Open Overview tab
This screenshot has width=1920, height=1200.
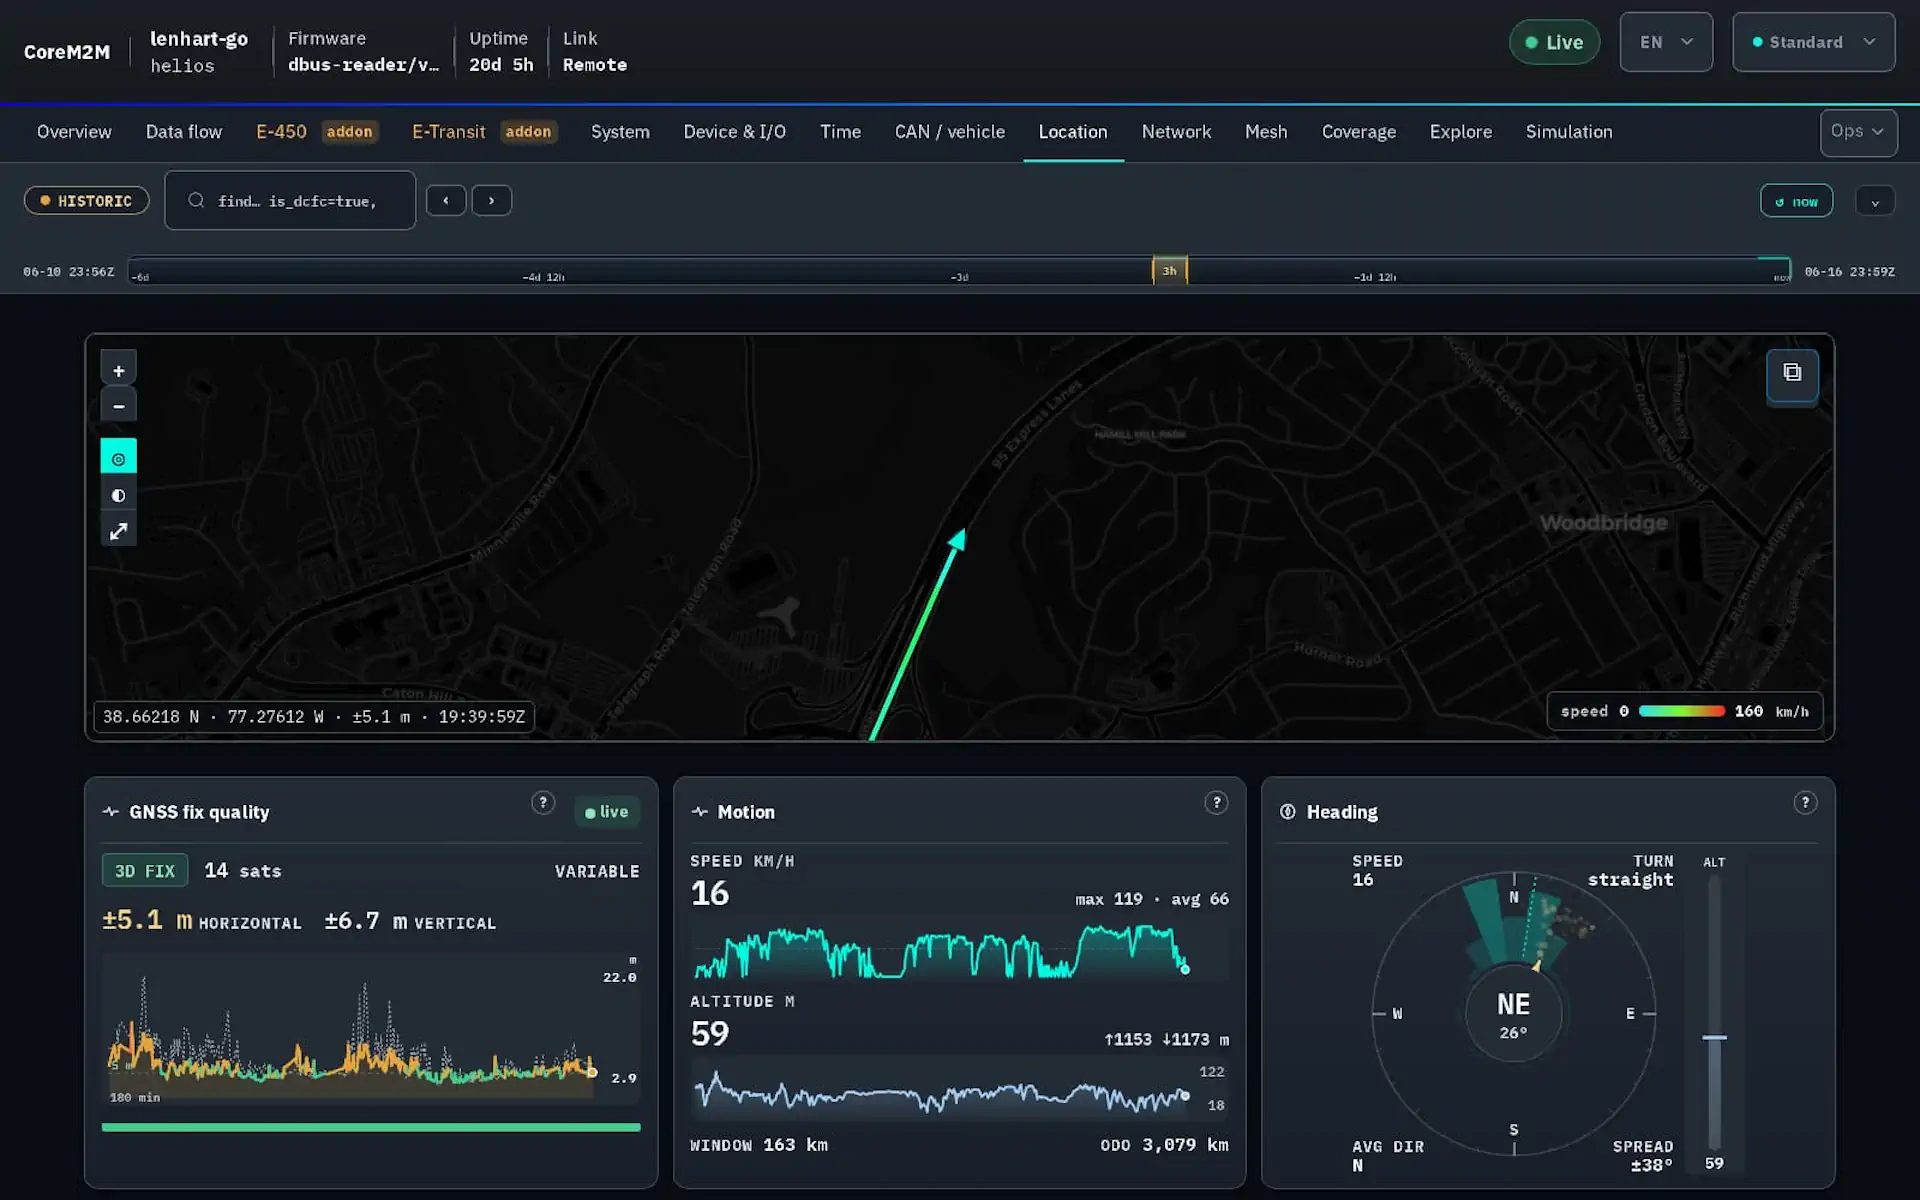point(74,132)
